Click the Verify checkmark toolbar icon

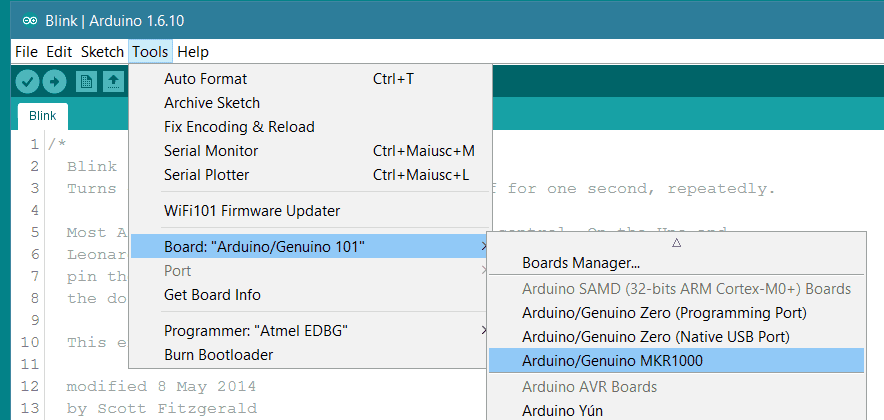(27, 82)
